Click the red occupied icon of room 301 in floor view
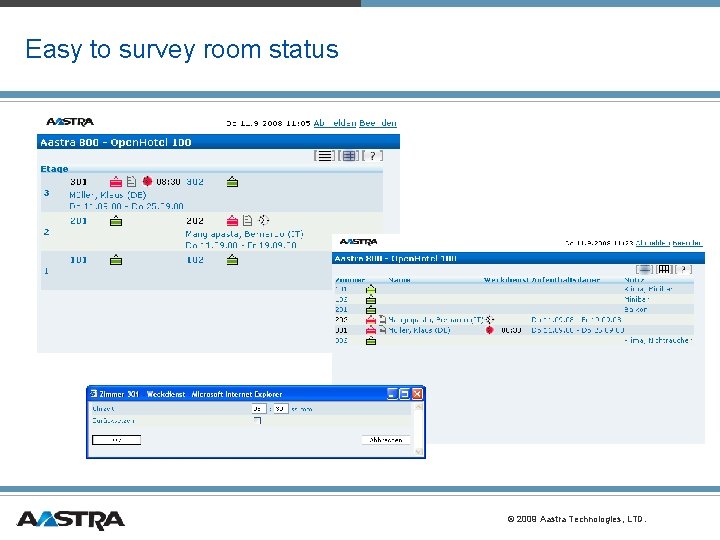 pos(116,182)
